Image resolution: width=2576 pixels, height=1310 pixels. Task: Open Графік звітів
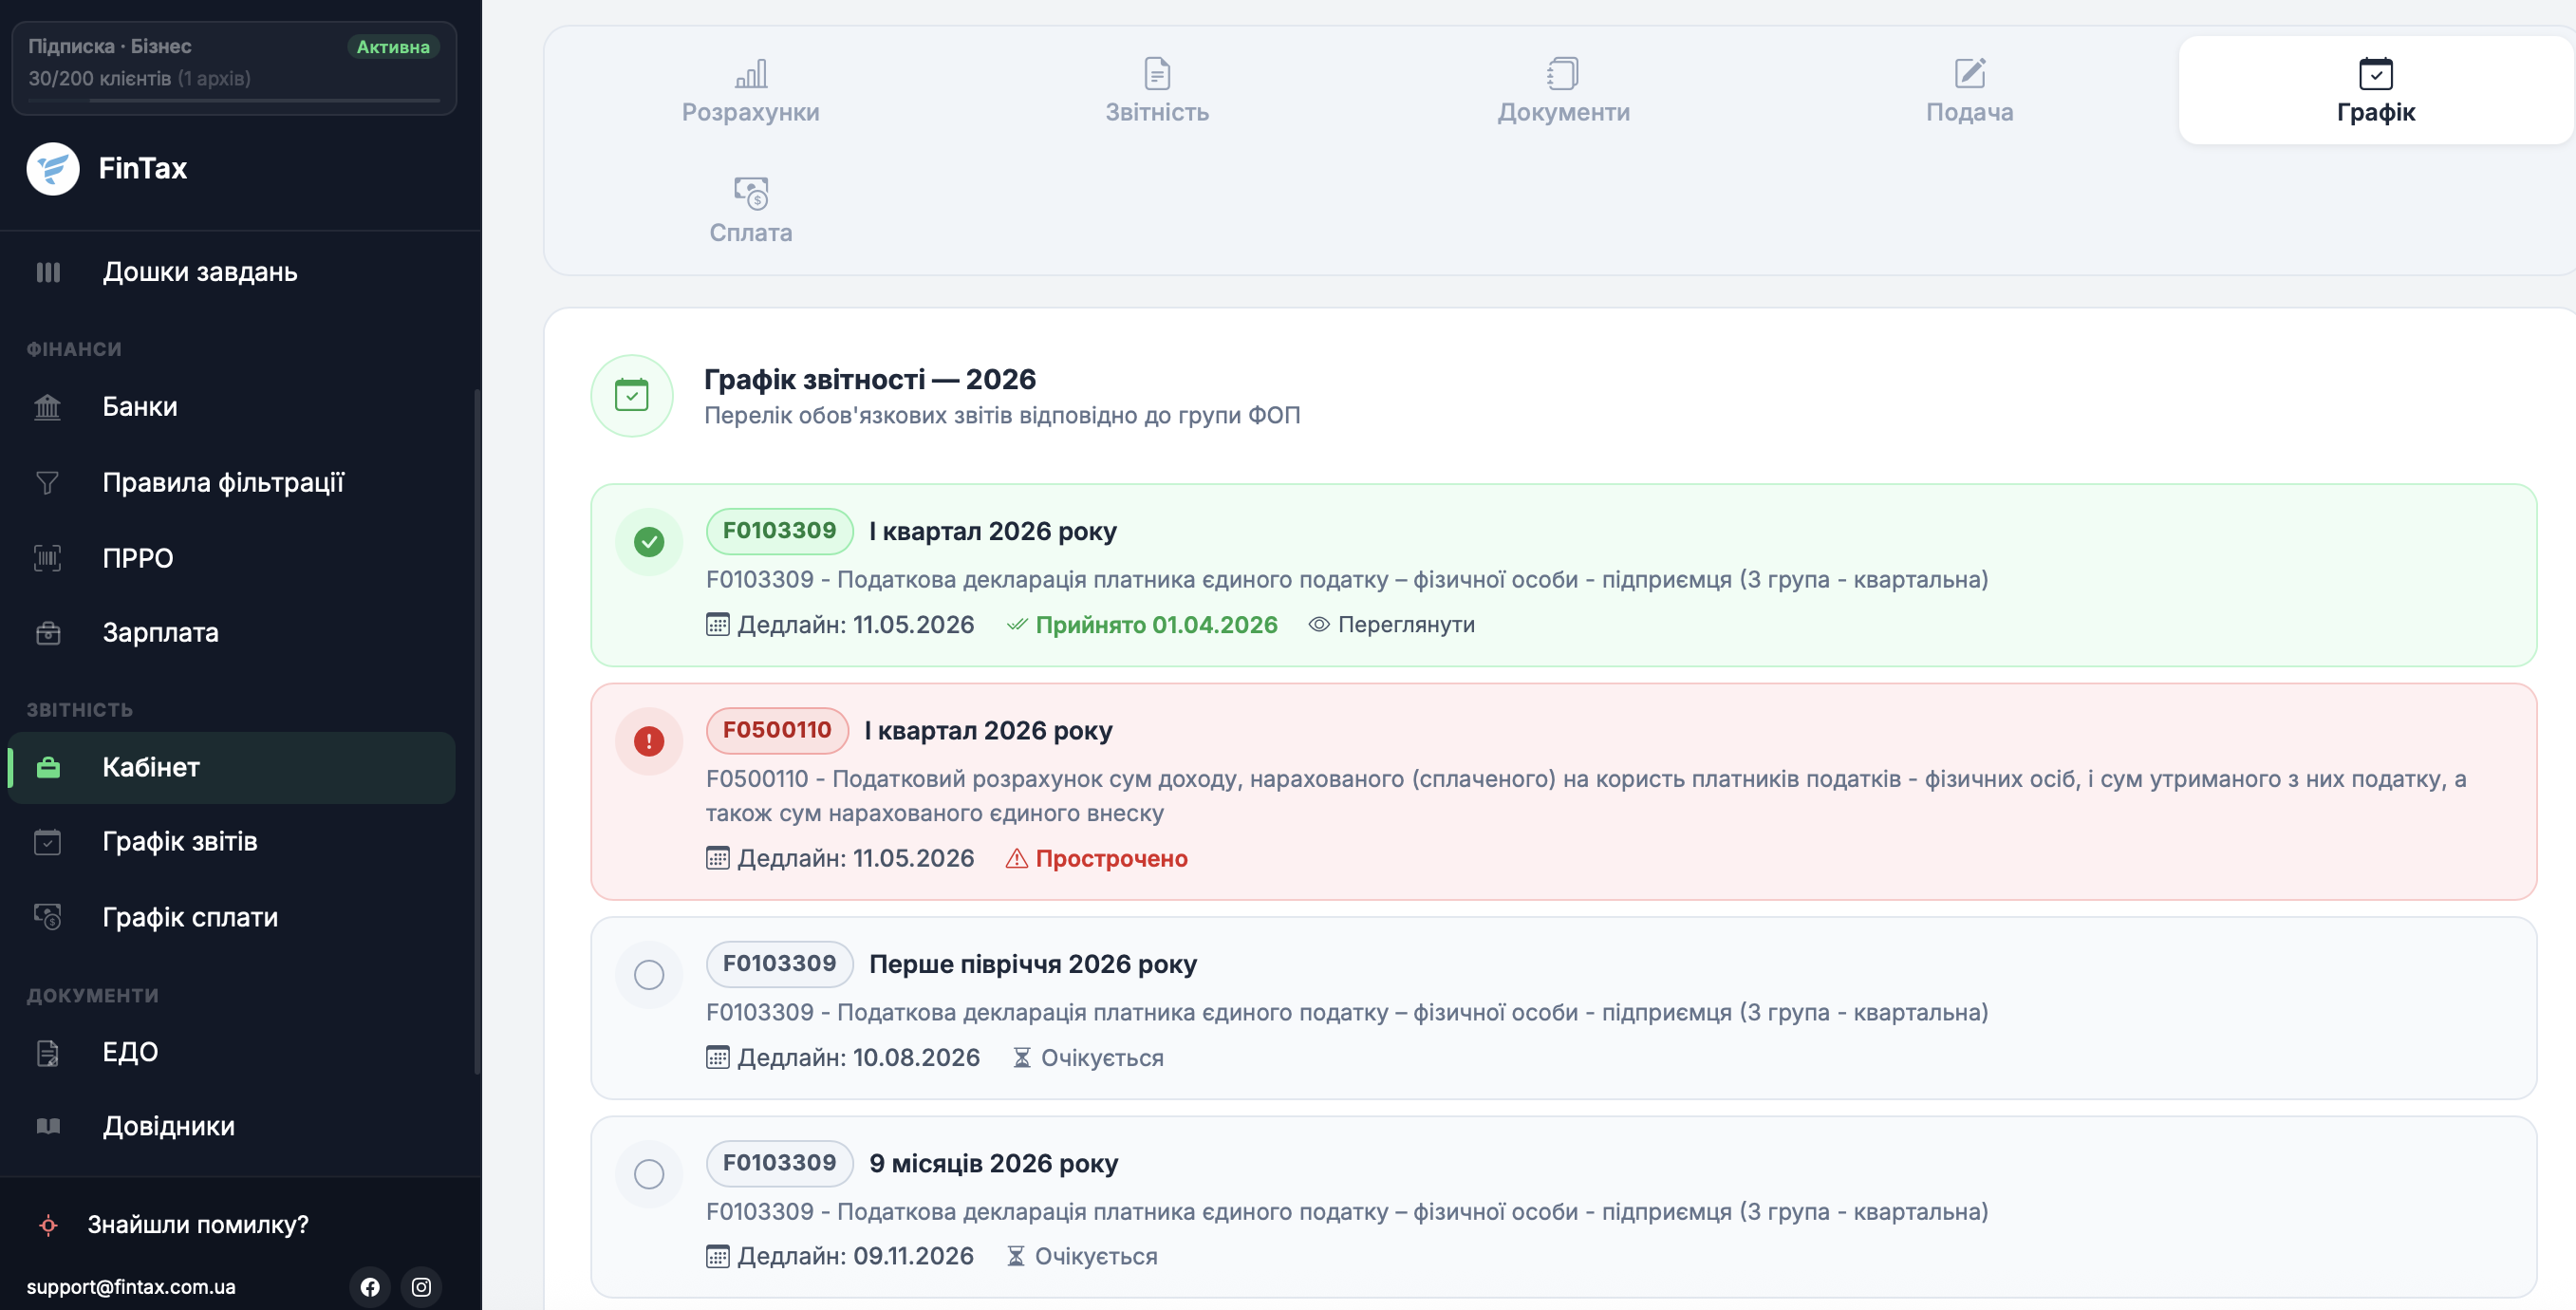[232, 842]
